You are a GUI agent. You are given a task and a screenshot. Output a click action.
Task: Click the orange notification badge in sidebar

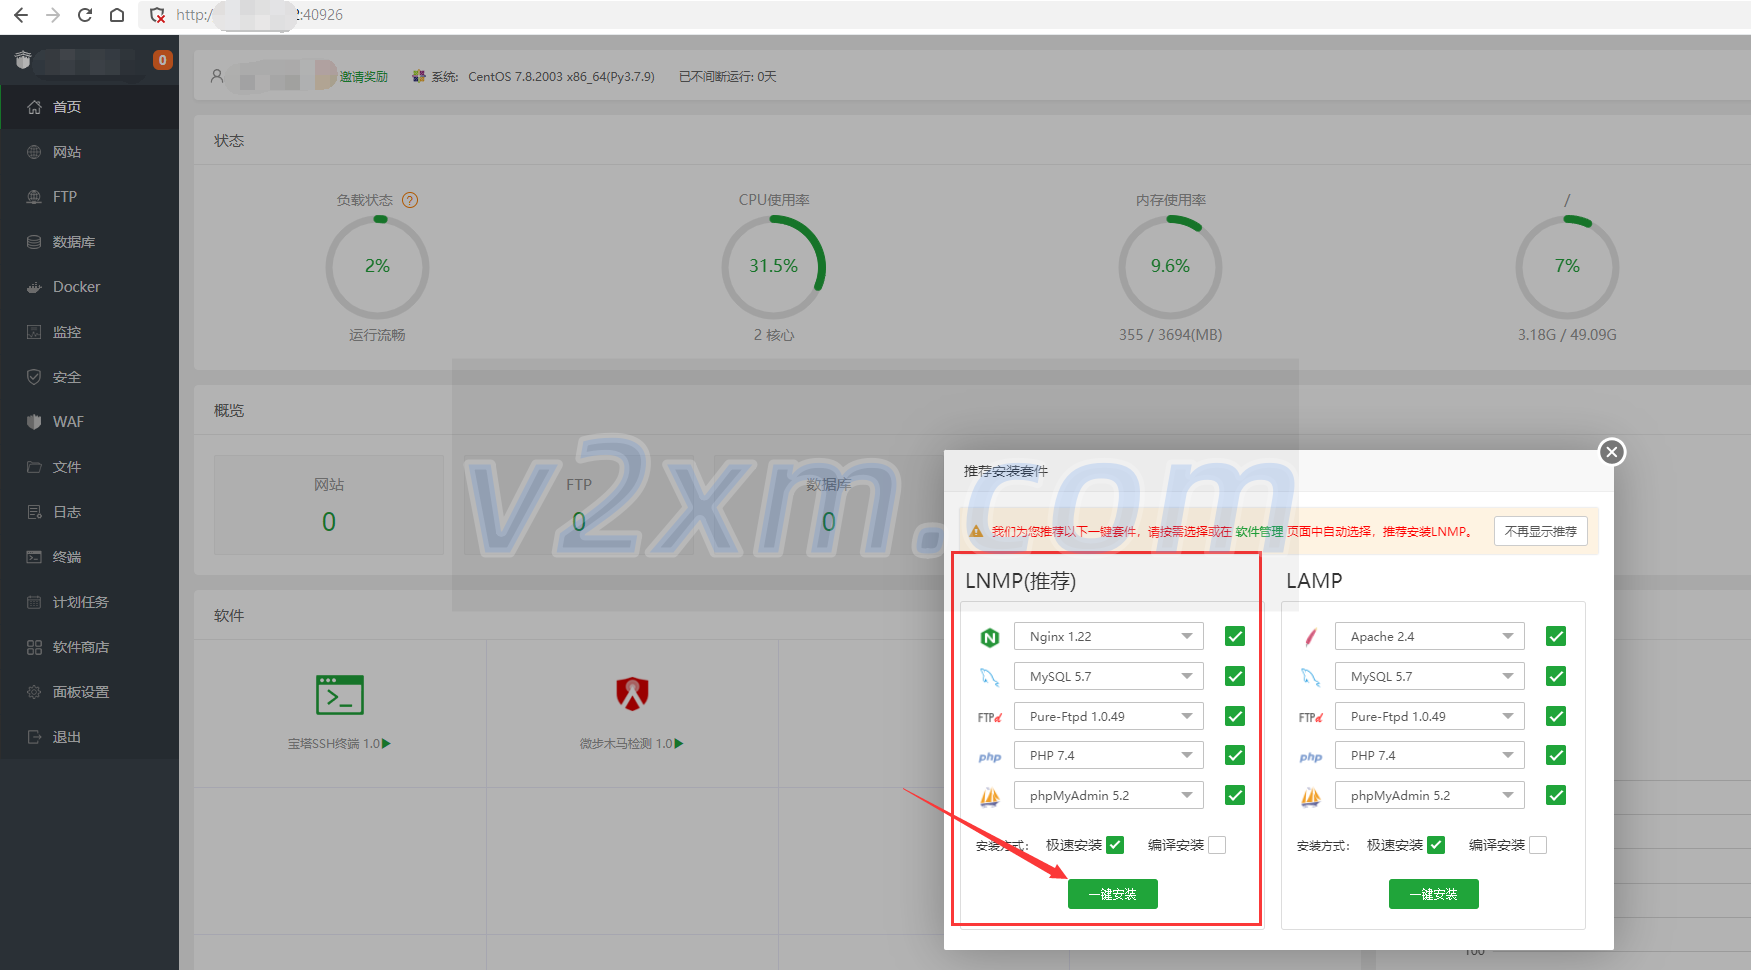pyautogui.click(x=162, y=60)
